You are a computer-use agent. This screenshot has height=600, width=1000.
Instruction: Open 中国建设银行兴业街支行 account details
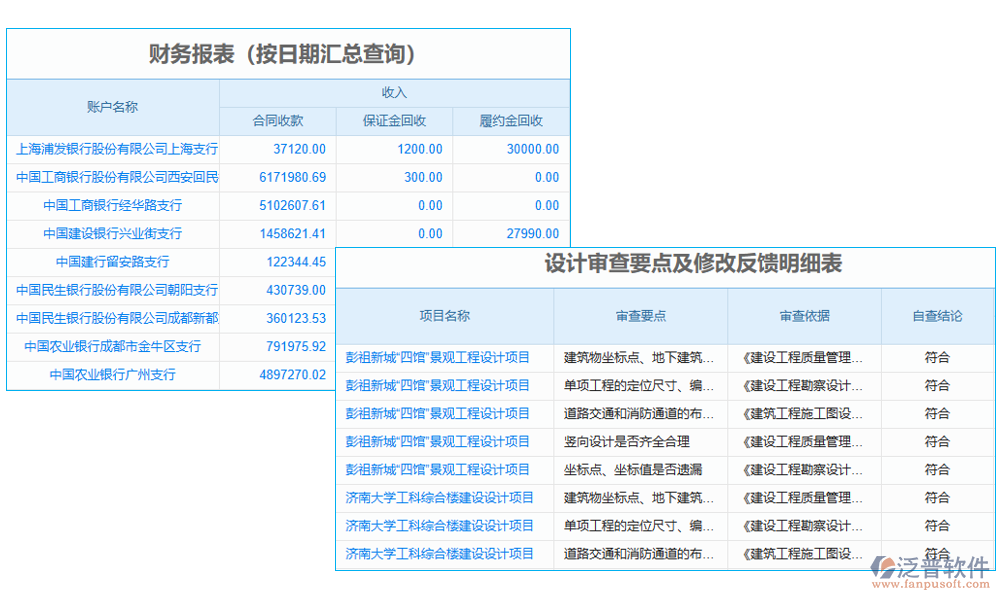pyautogui.click(x=113, y=233)
